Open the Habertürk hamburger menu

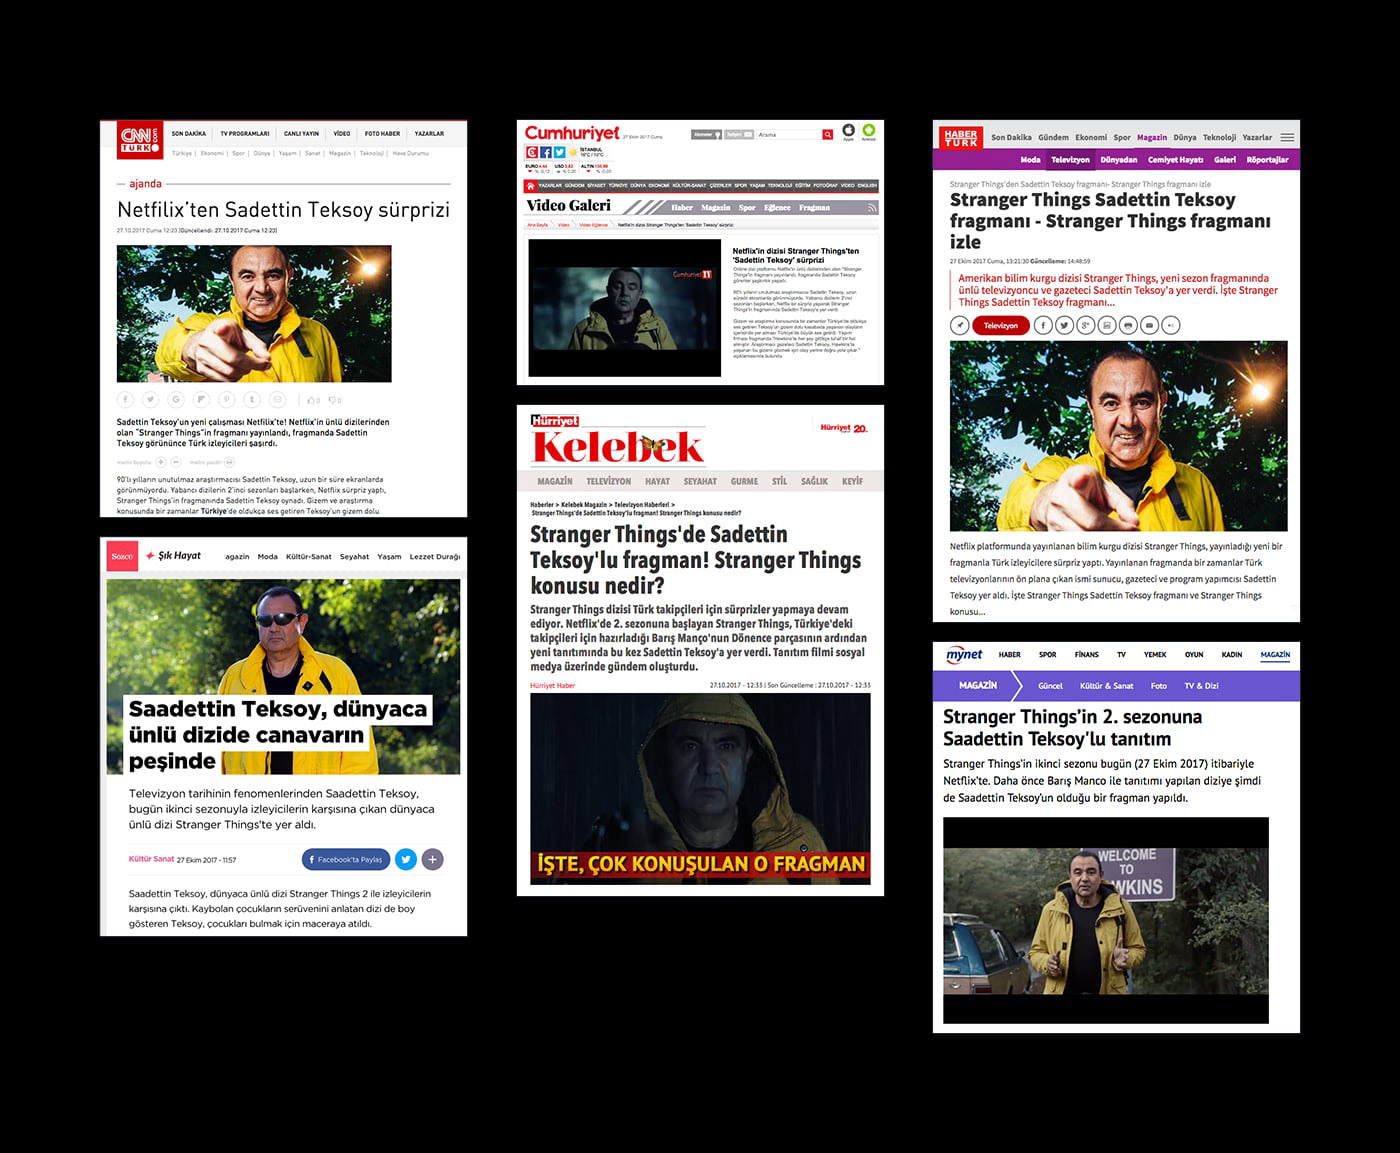click(1287, 137)
